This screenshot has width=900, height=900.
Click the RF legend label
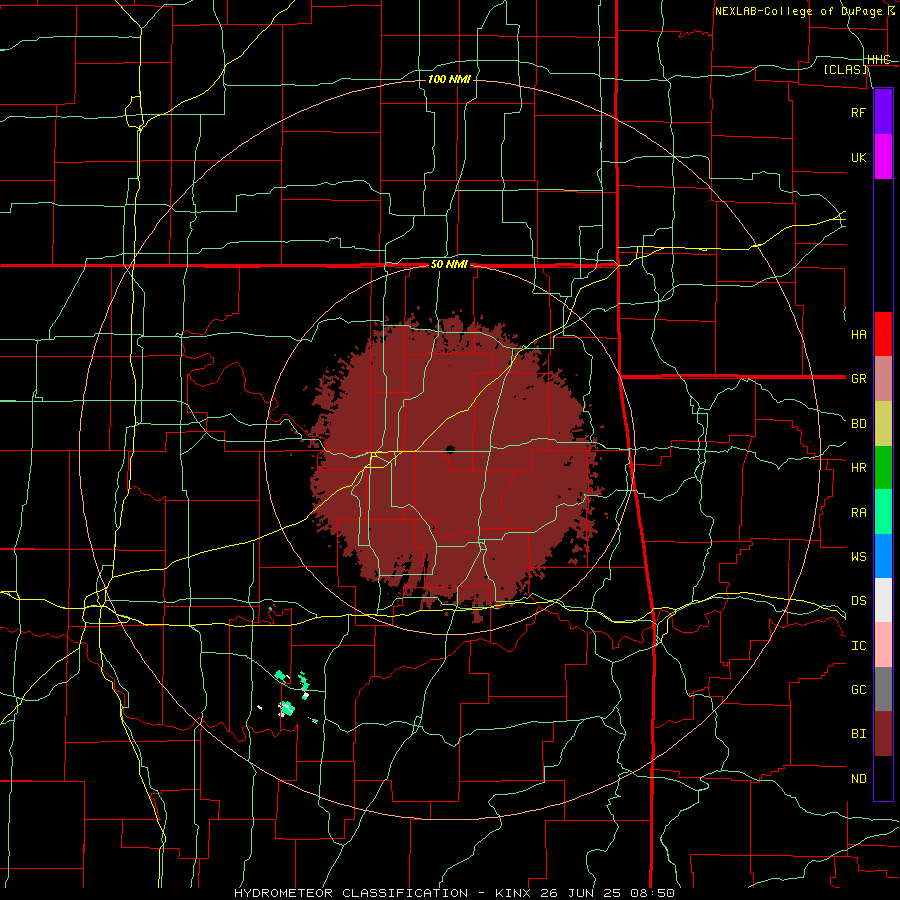858,112
